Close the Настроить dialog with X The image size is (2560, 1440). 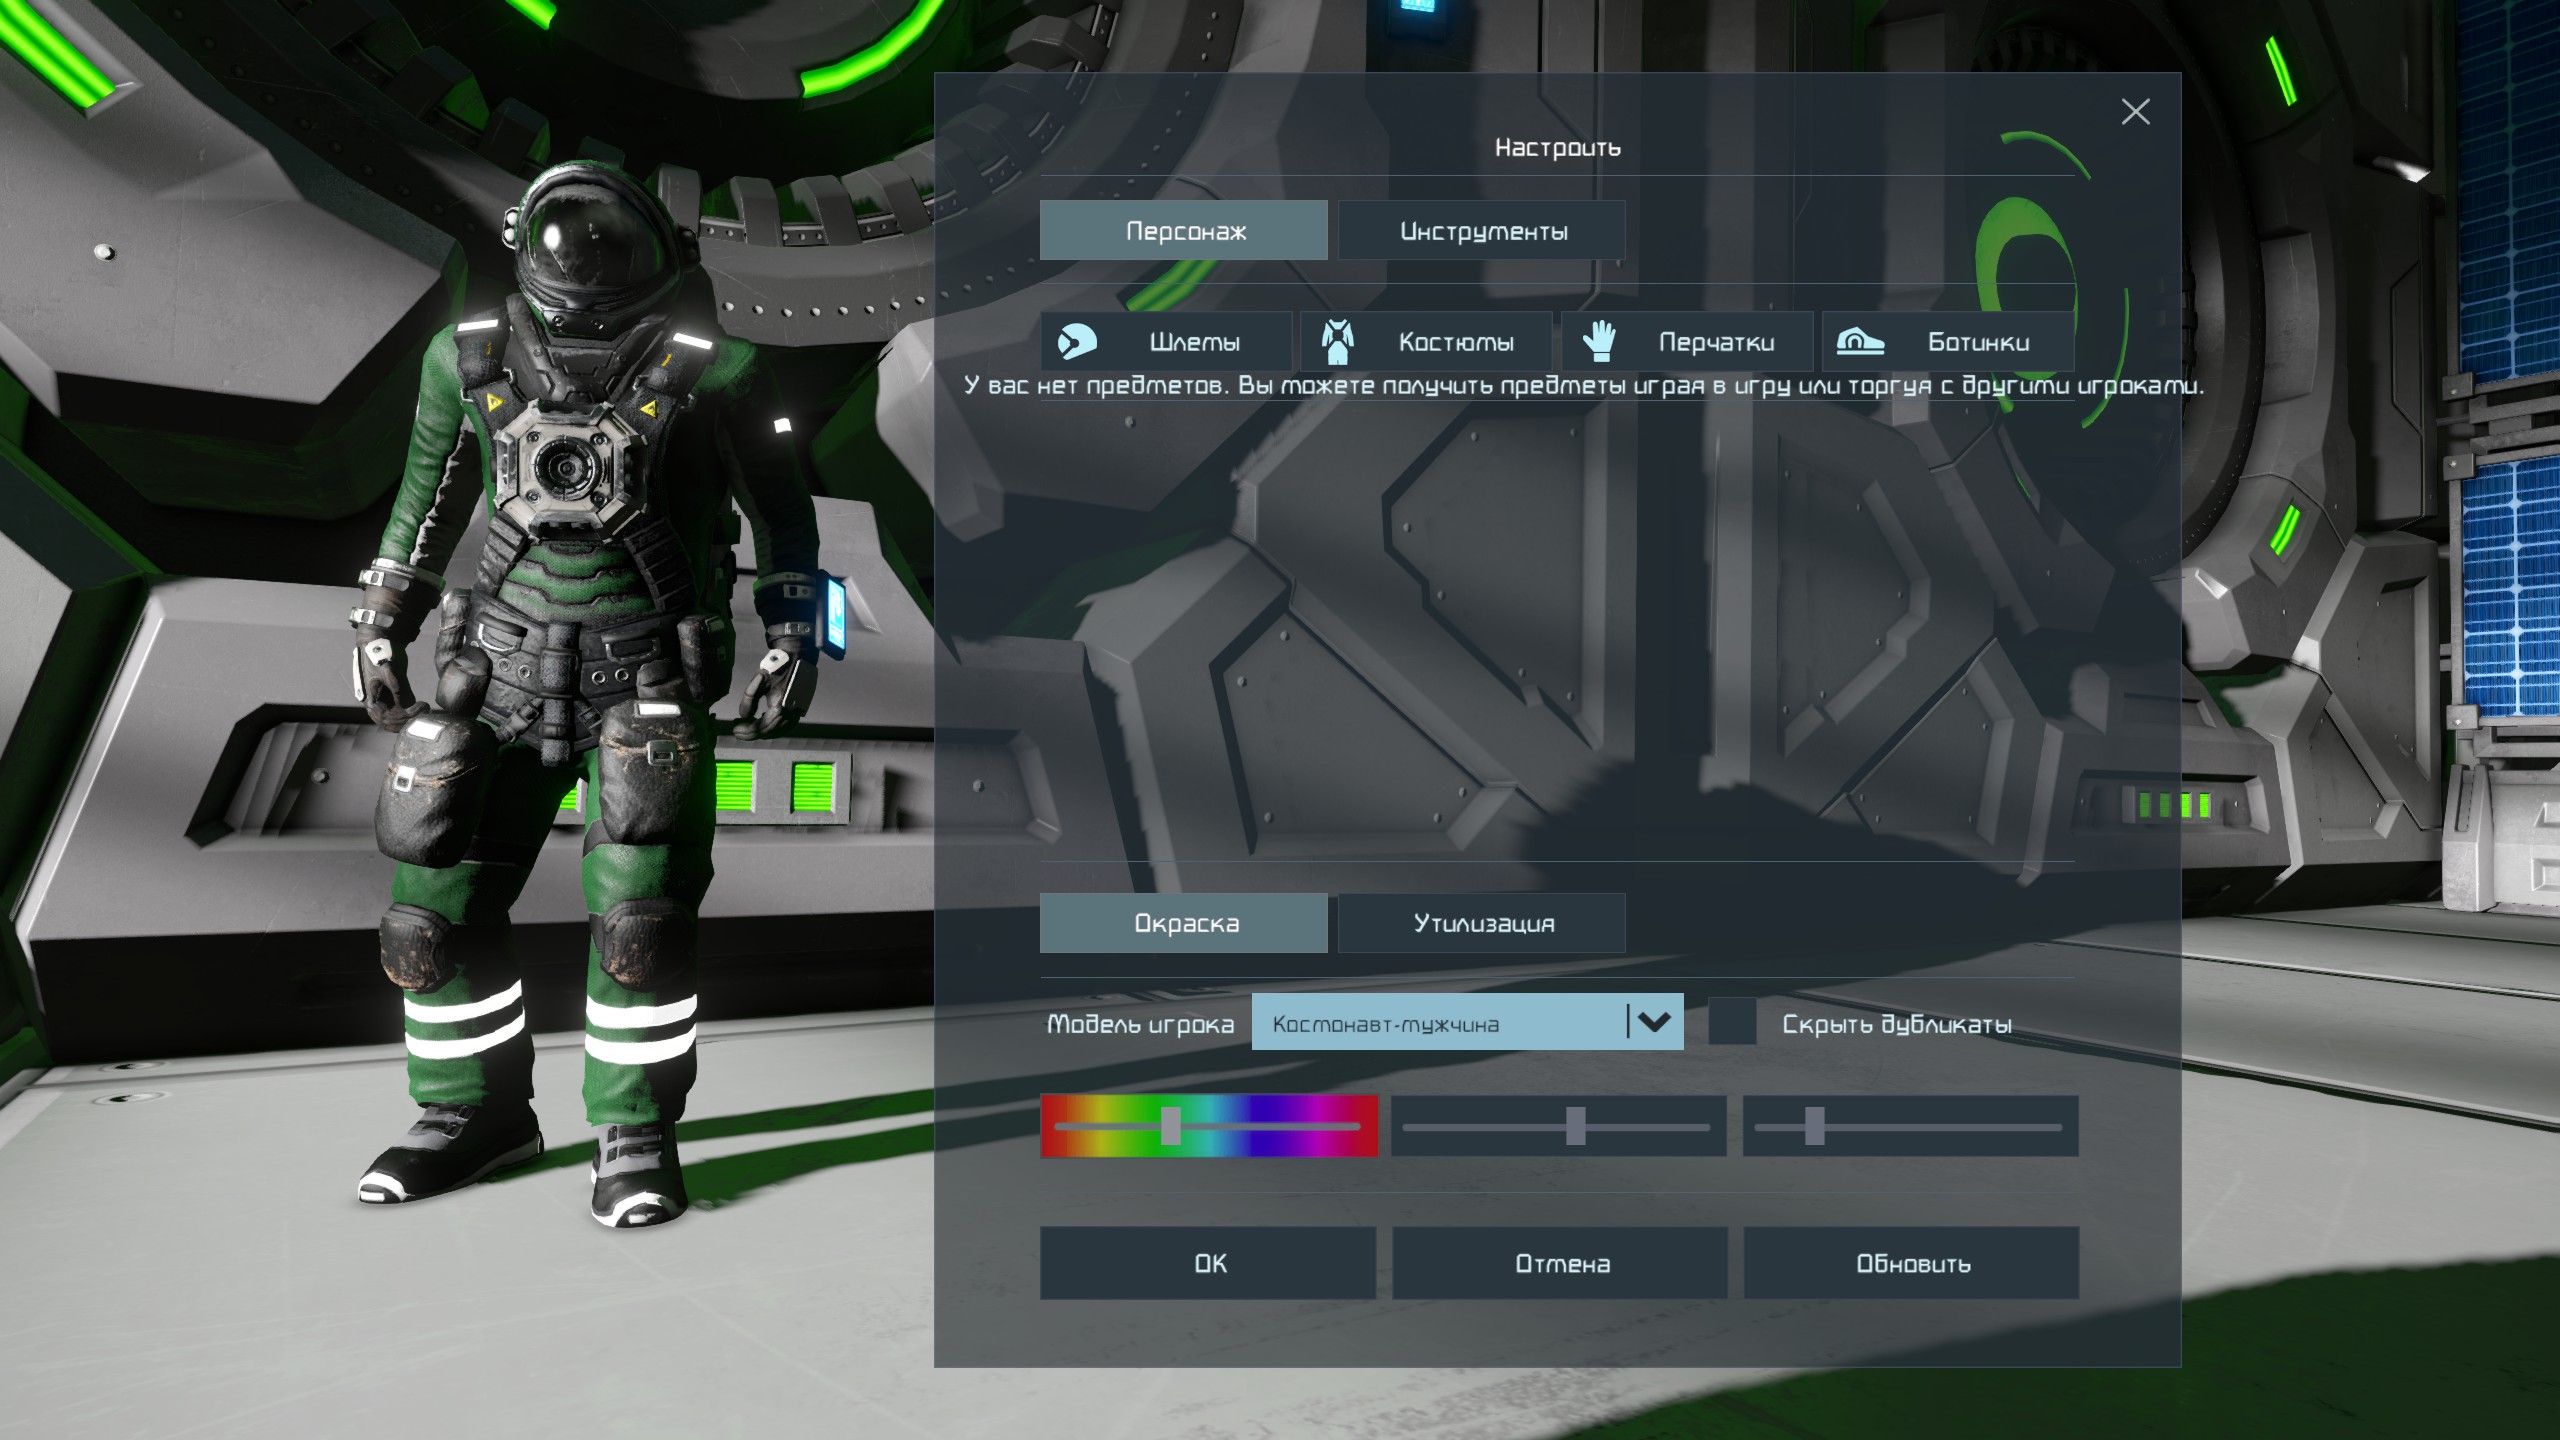2135,112
